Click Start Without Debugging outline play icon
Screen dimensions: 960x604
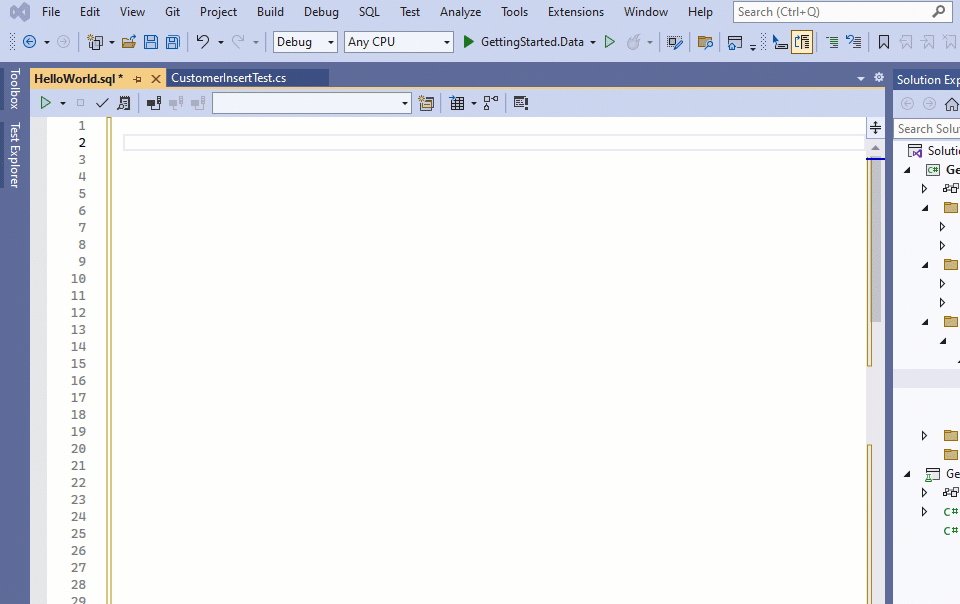(x=610, y=42)
